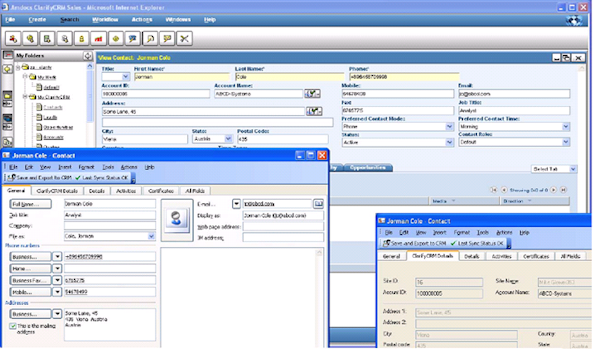The width and height of the screenshot is (600, 363).
Task: Click the refresh icon beside My Folders
Action: click(88, 56)
